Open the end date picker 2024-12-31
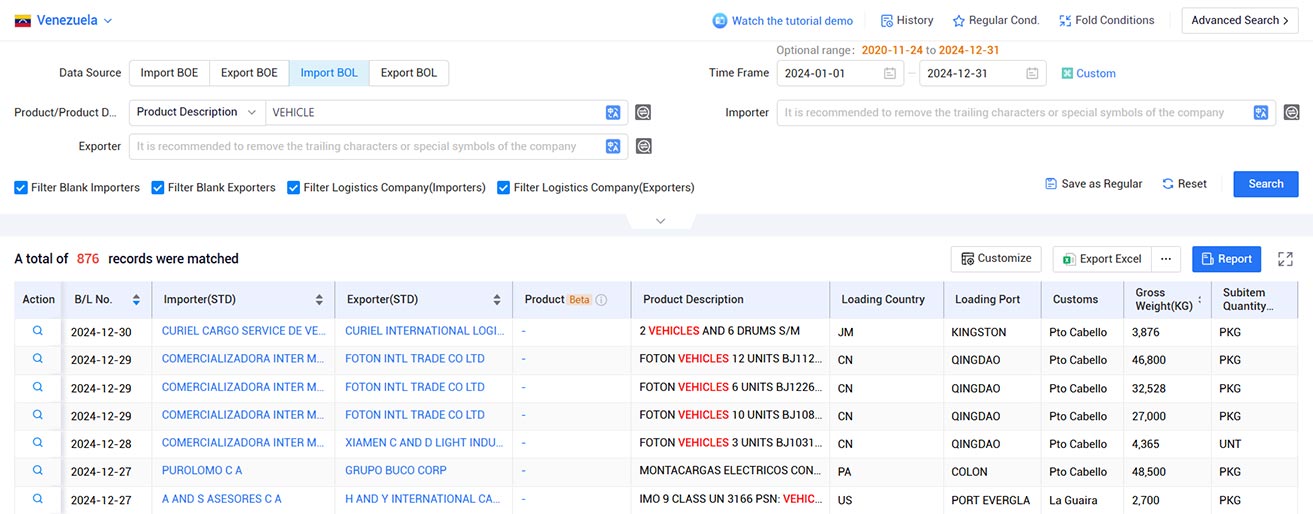This screenshot has height=514, width=1313. click(x=983, y=73)
